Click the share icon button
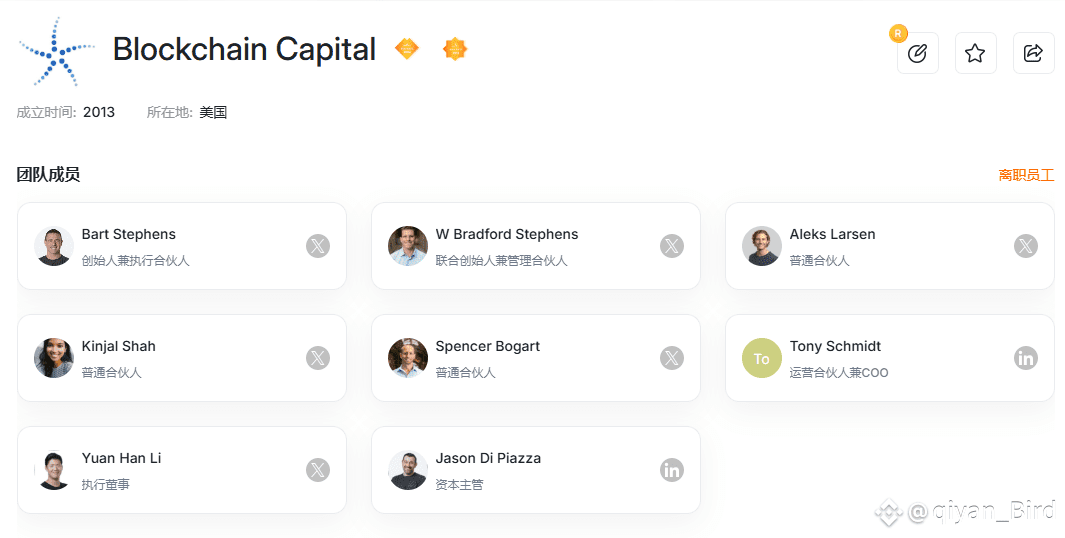Screen dimensions: 1065x538 1033,54
